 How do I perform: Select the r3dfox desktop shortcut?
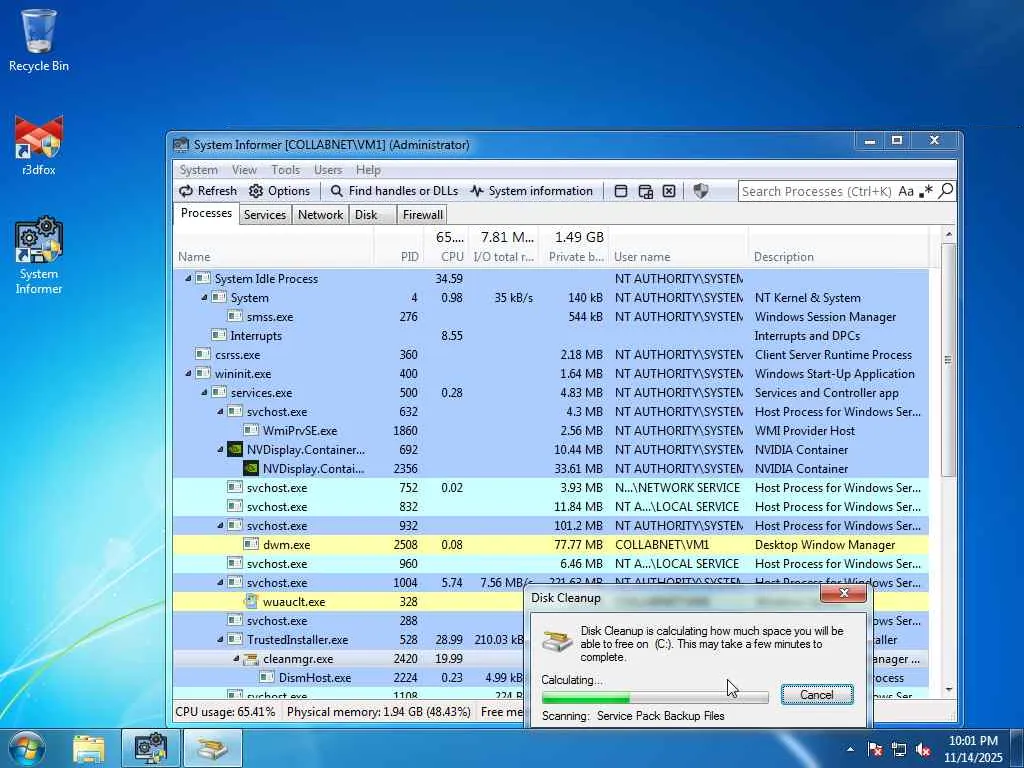pos(39,146)
